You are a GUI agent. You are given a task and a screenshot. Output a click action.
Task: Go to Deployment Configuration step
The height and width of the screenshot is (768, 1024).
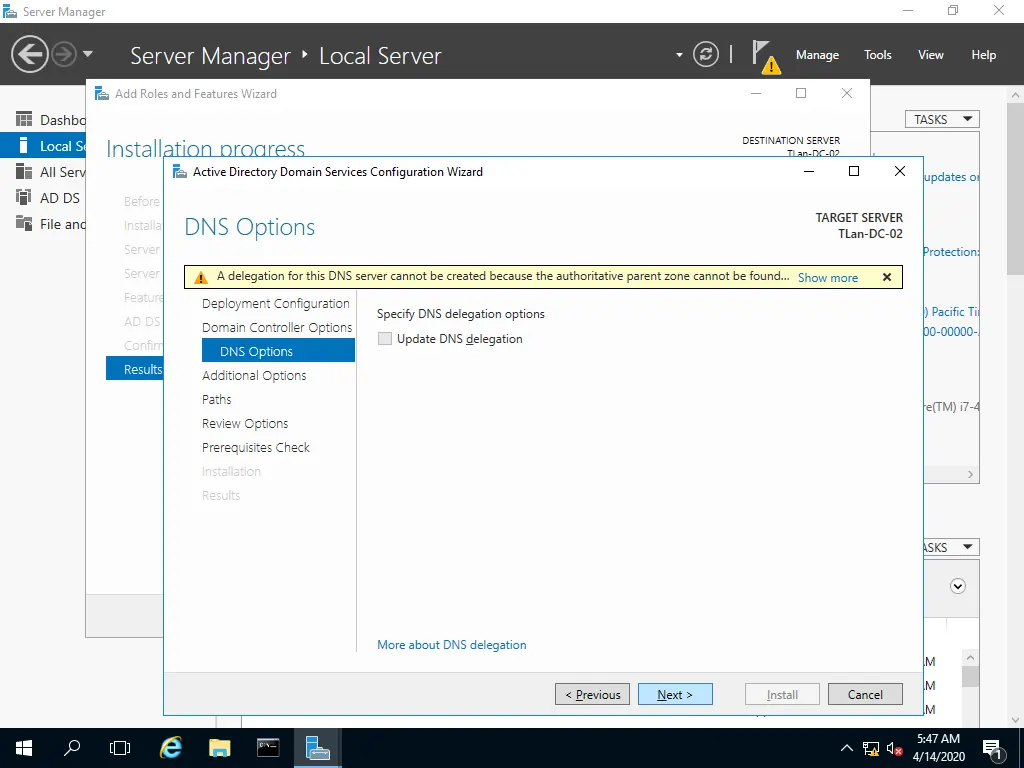(276, 303)
